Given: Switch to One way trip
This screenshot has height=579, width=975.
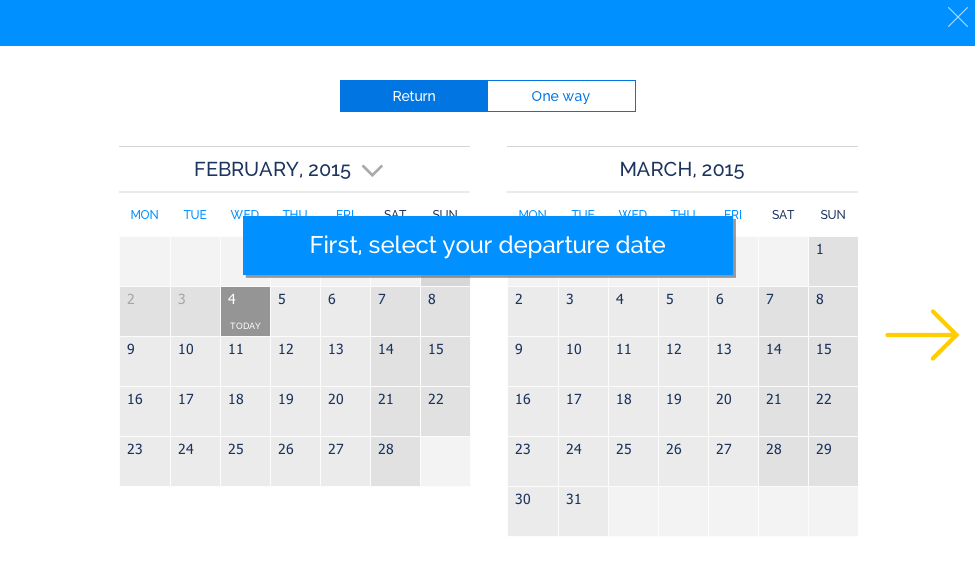Looking at the screenshot, I should 561,96.
